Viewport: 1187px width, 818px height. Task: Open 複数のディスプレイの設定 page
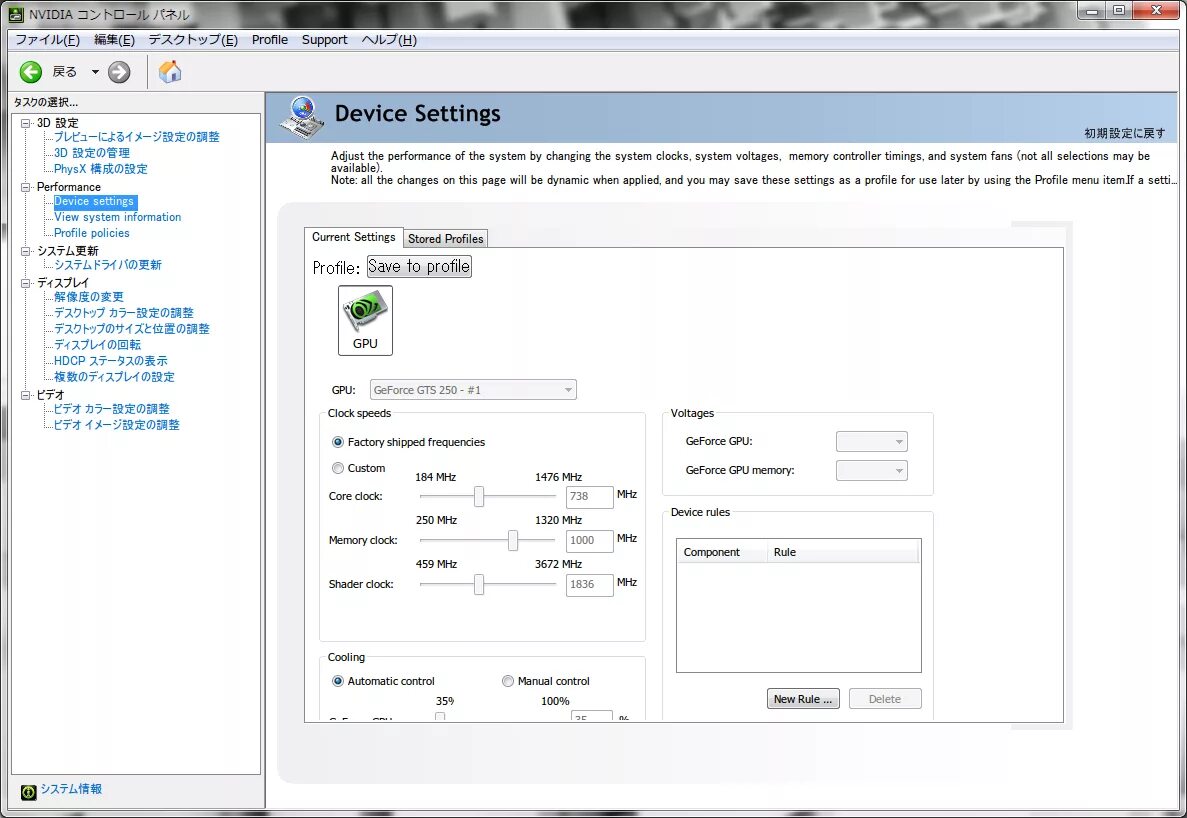[114, 377]
